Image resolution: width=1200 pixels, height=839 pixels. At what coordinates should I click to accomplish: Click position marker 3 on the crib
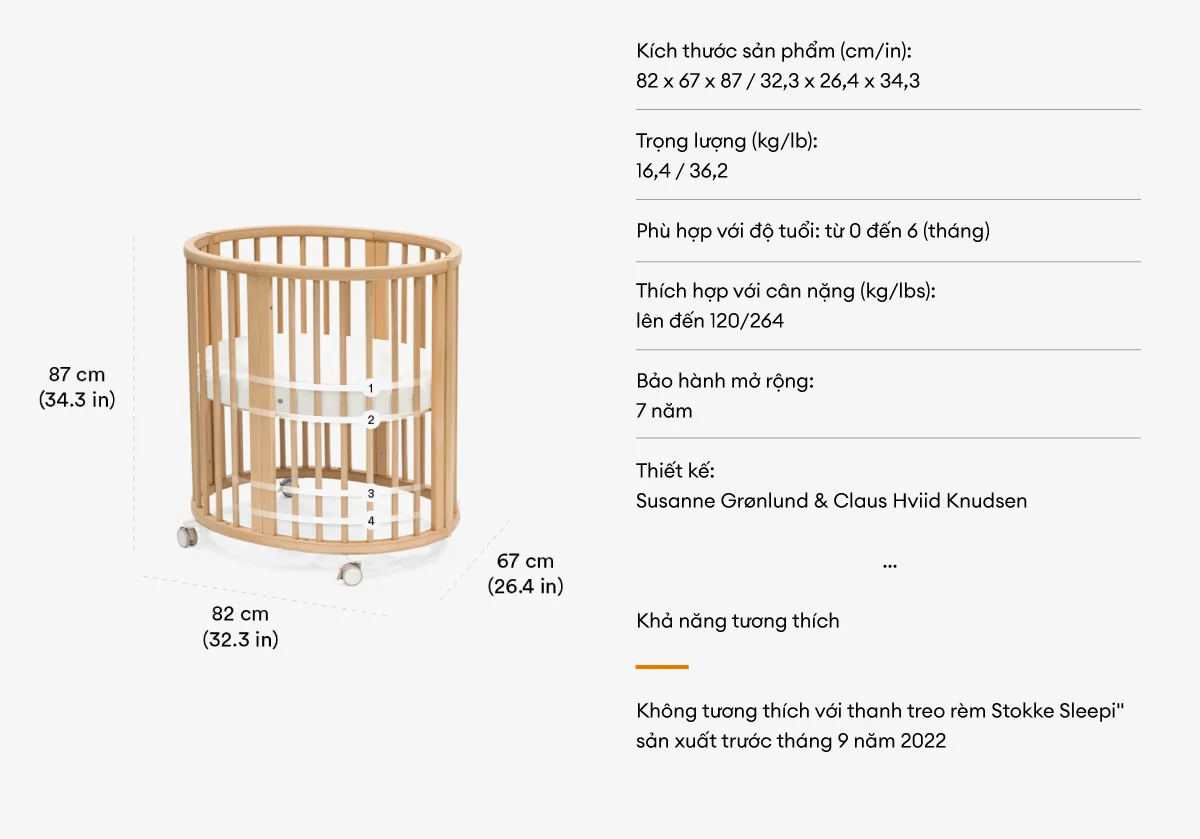pos(370,494)
